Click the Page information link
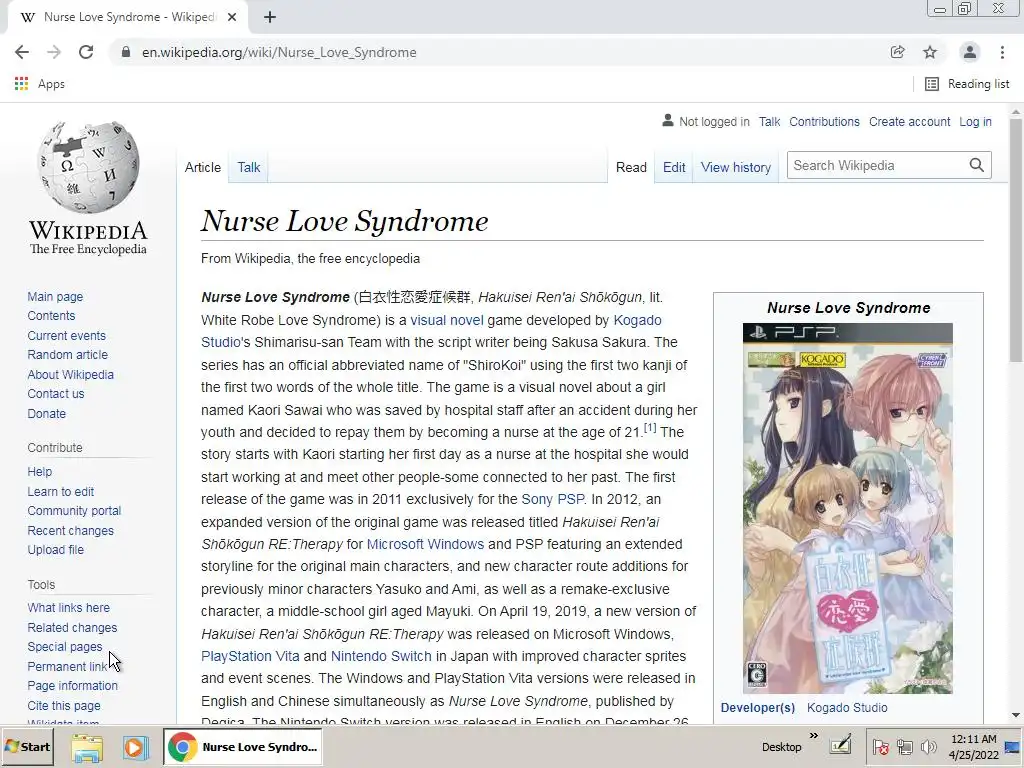This screenshot has width=1024, height=768. pyautogui.click(x=72, y=686)
